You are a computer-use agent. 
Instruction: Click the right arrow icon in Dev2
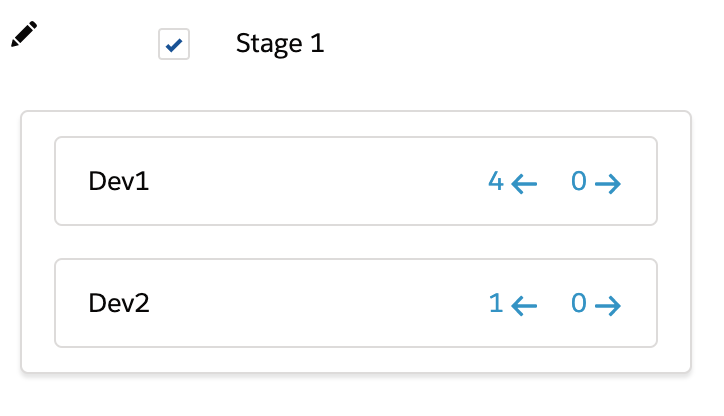point(608,306)
